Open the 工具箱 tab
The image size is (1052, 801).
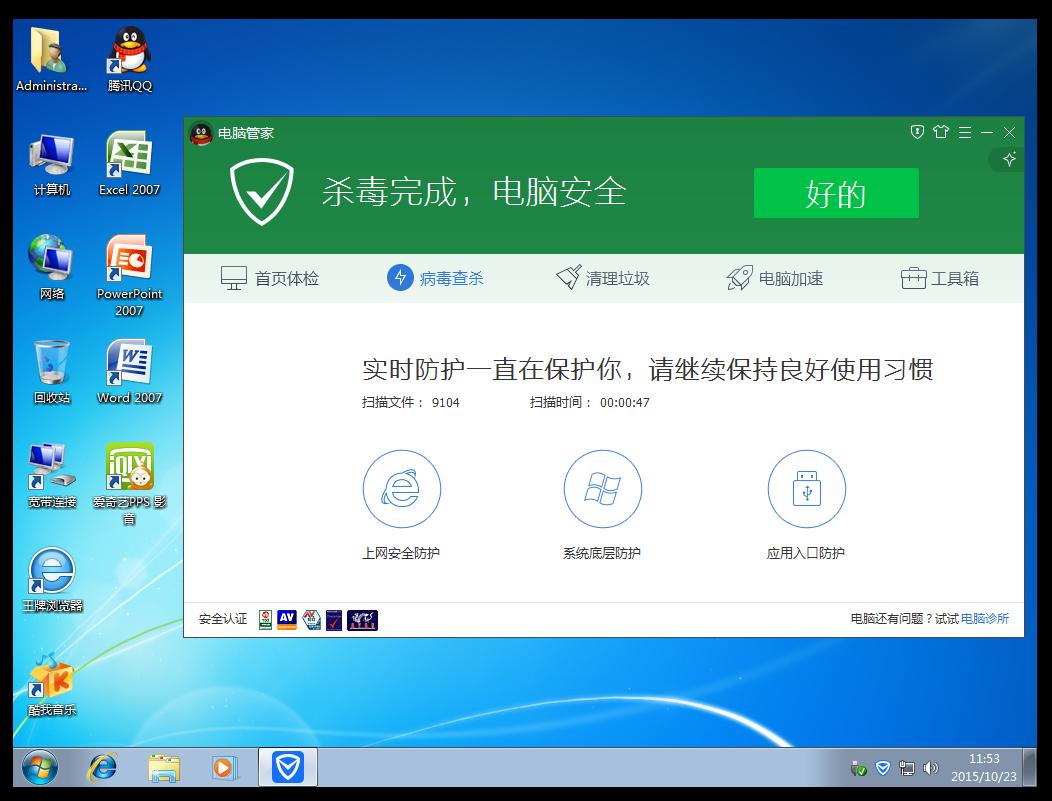[939, 278]
